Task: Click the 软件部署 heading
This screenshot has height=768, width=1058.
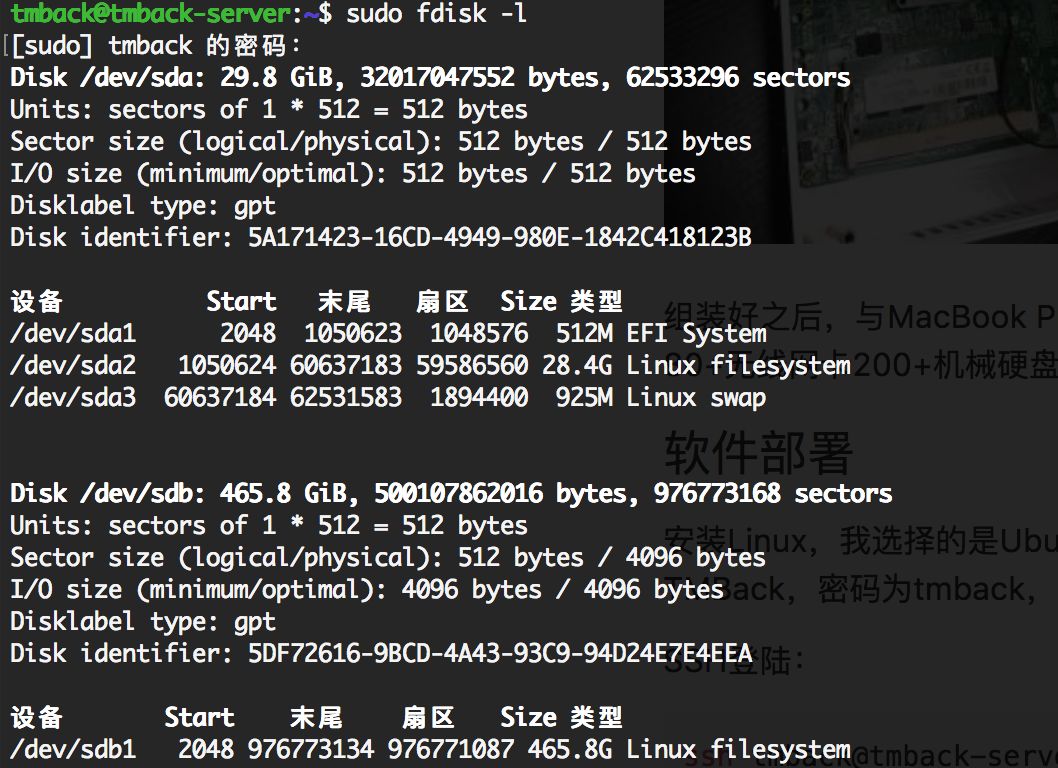Action: 758,453
